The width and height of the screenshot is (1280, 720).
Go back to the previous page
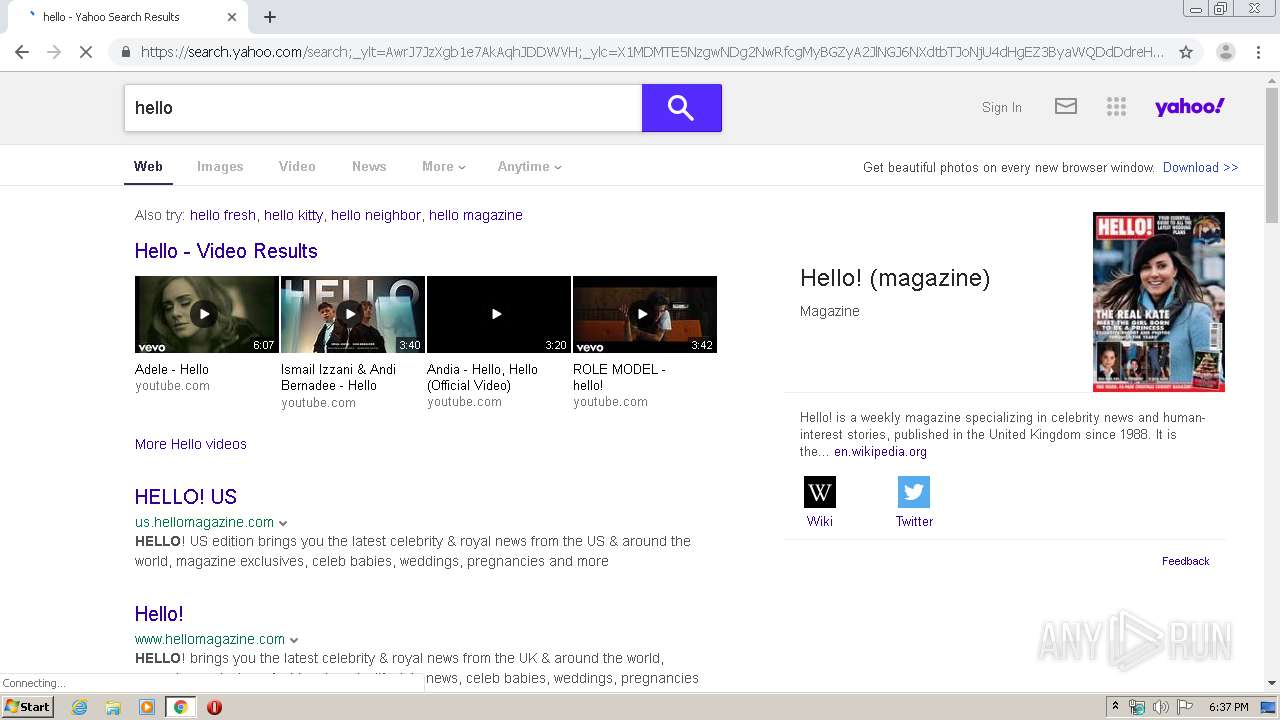(22, 52)
